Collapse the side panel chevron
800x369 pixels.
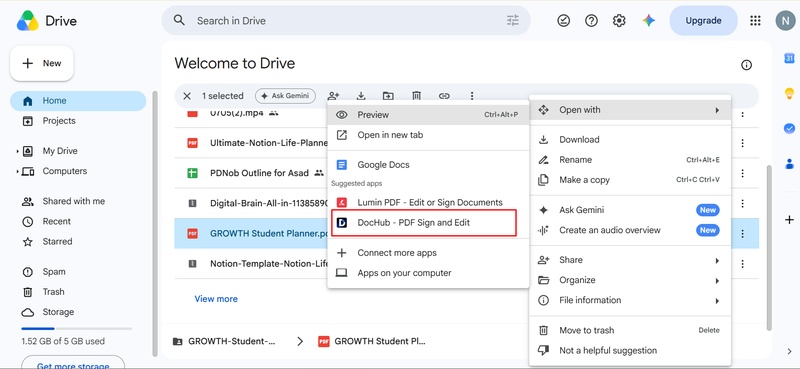789,351
